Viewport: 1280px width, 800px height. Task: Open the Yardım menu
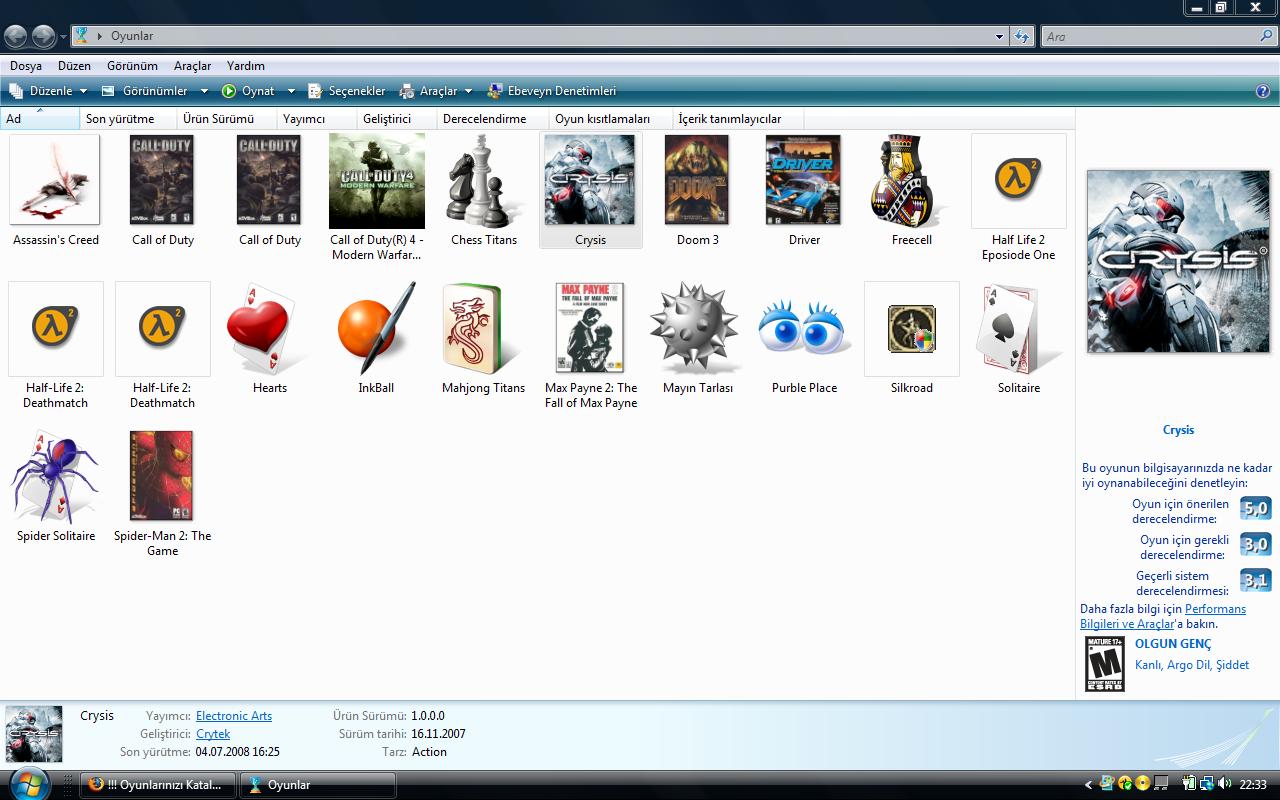[x=245, y=66]
